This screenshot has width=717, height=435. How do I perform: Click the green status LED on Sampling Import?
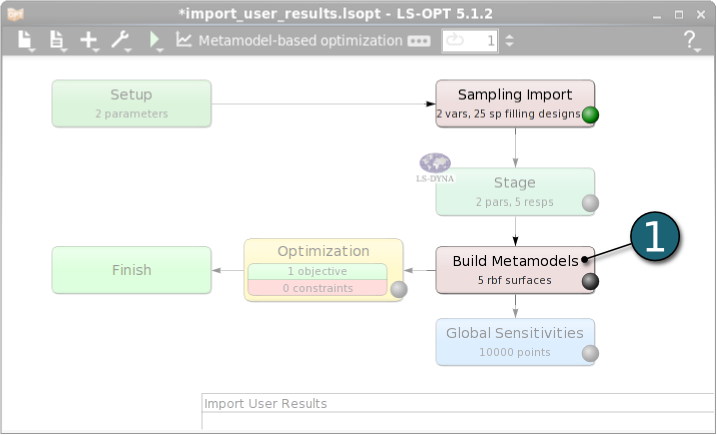pyautogui.click(x=590, y=114)
